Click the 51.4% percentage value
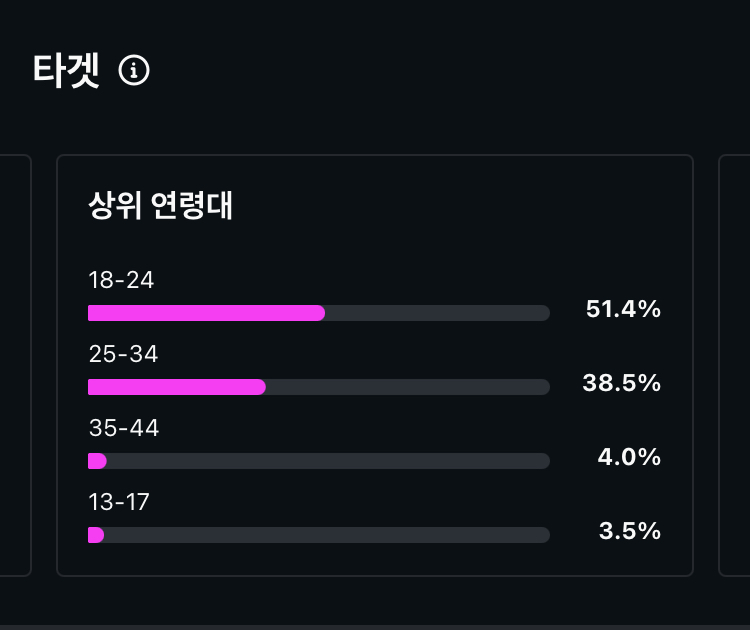Image resolution: width=750 pixels, height=630 pixels. (x=623, y=309)
